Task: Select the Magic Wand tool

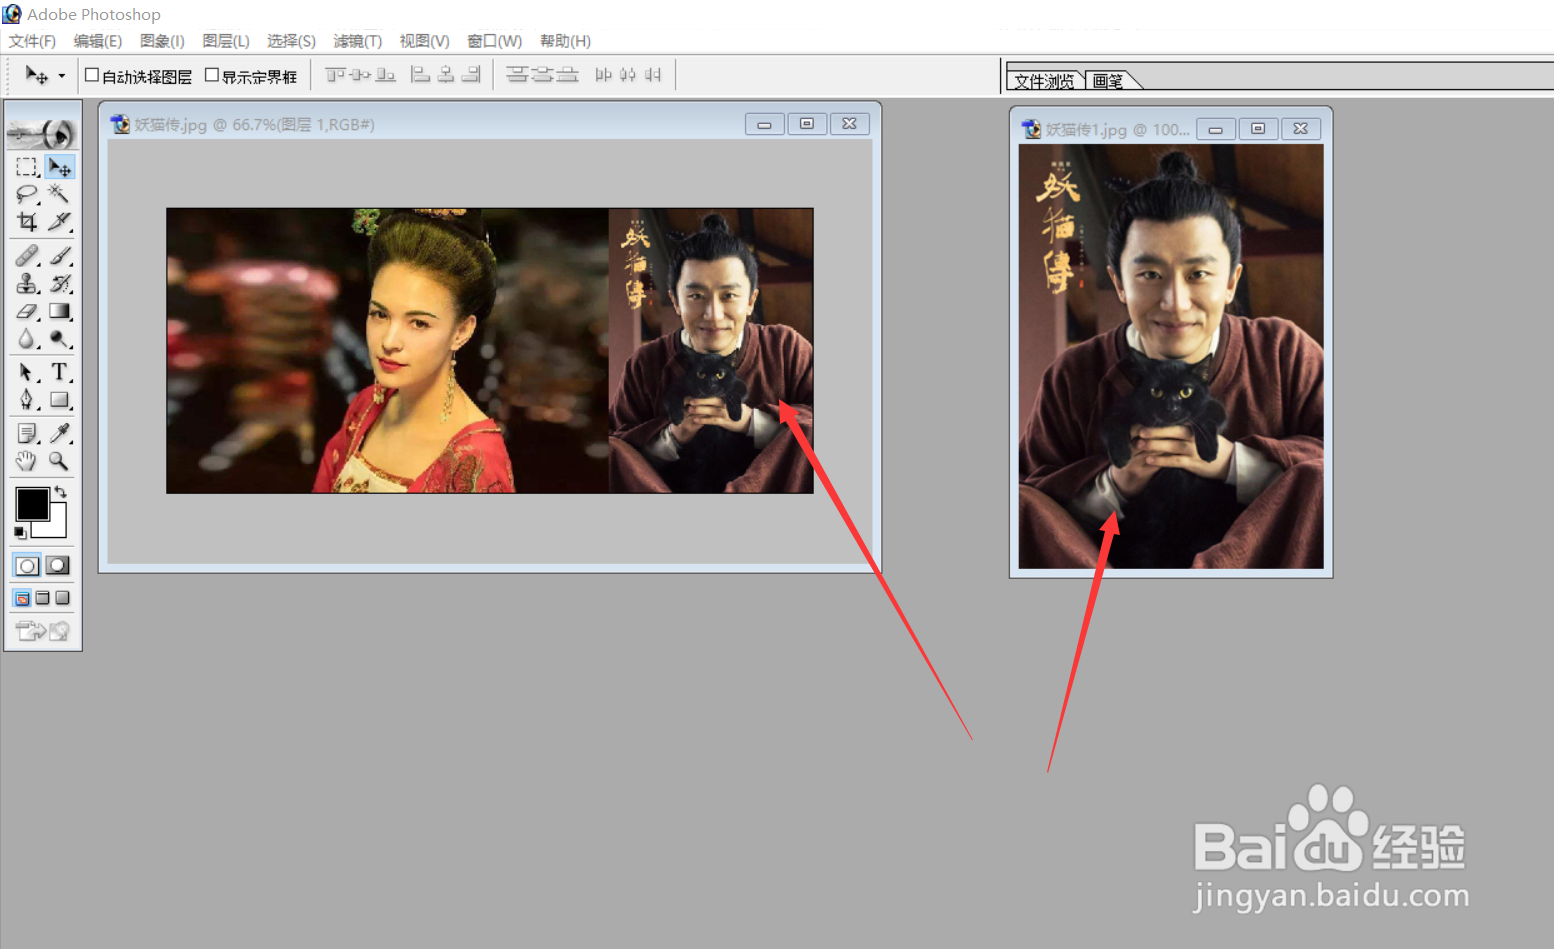Action: (x=60, y=194)
